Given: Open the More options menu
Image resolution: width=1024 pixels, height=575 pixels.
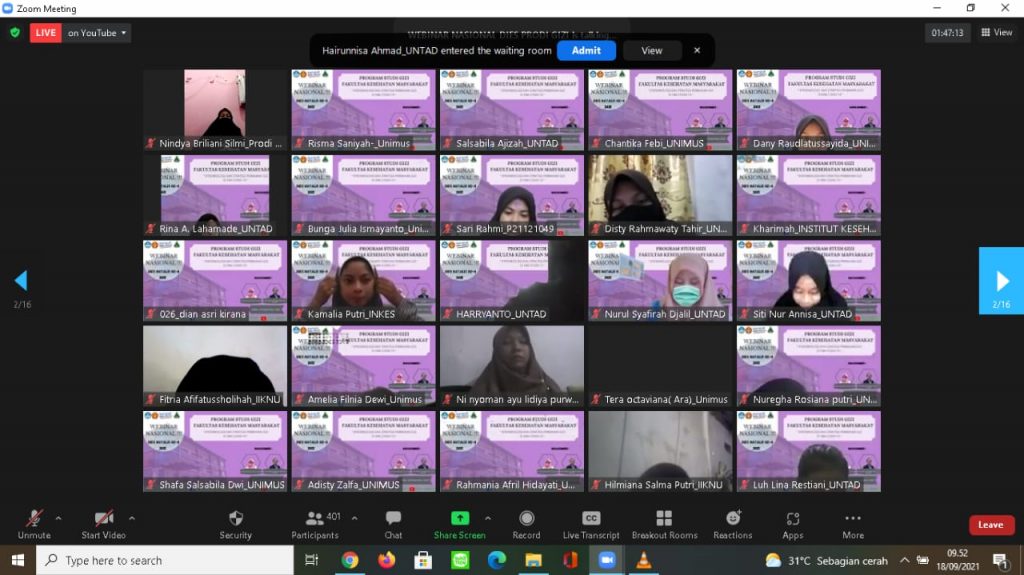Looking at the screenshot, I should pos(853,518).
